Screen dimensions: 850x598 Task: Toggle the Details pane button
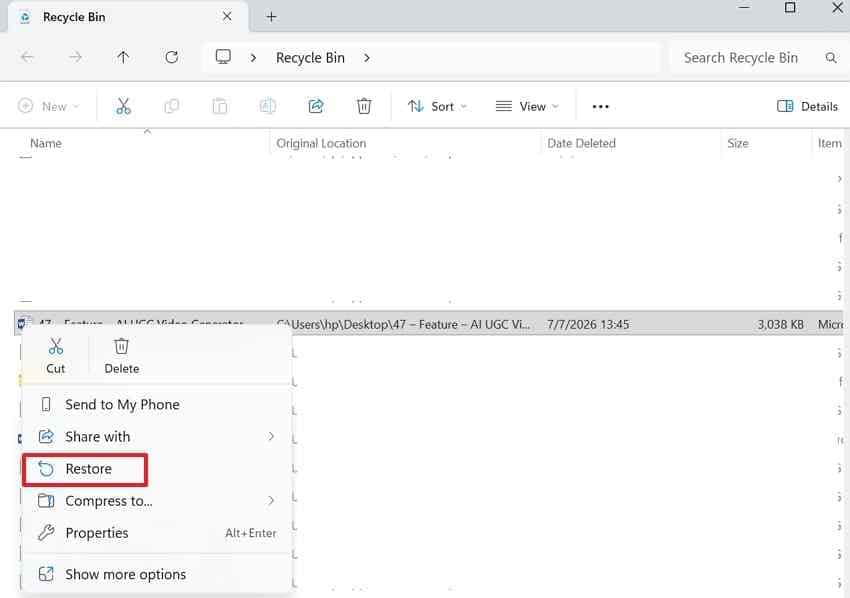tap(807, 106)
